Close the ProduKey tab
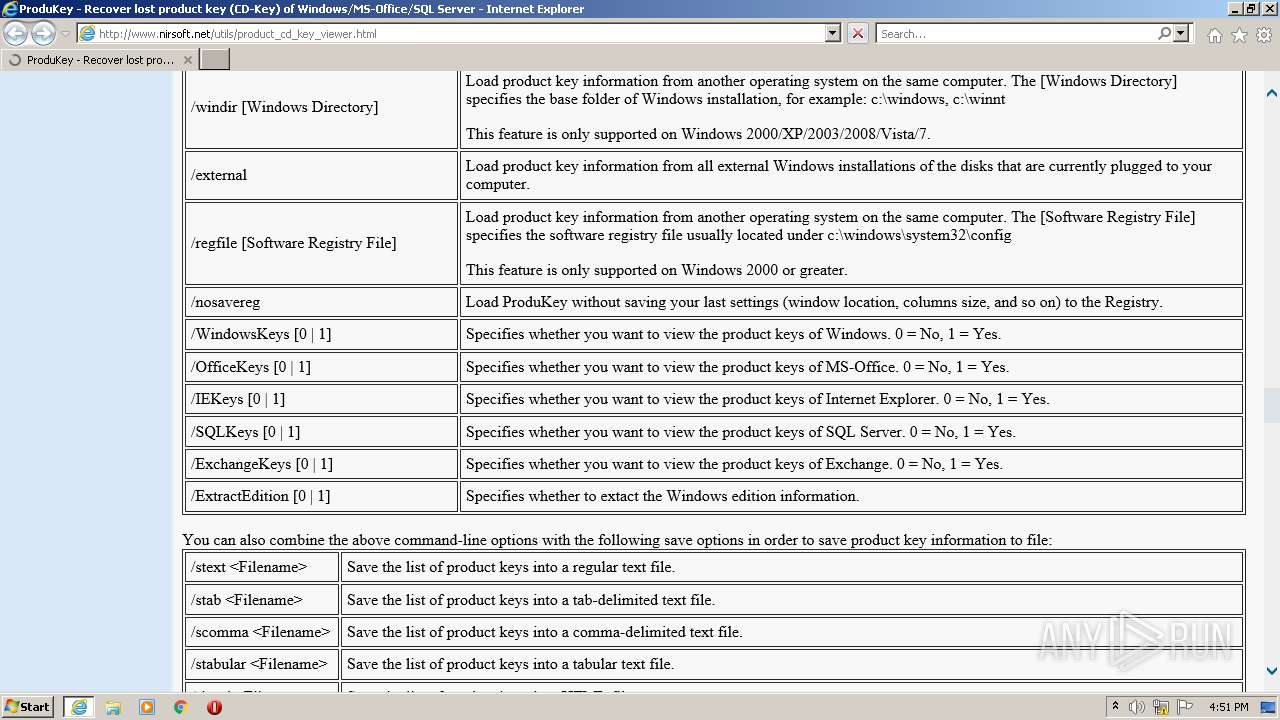 point(187,60)
